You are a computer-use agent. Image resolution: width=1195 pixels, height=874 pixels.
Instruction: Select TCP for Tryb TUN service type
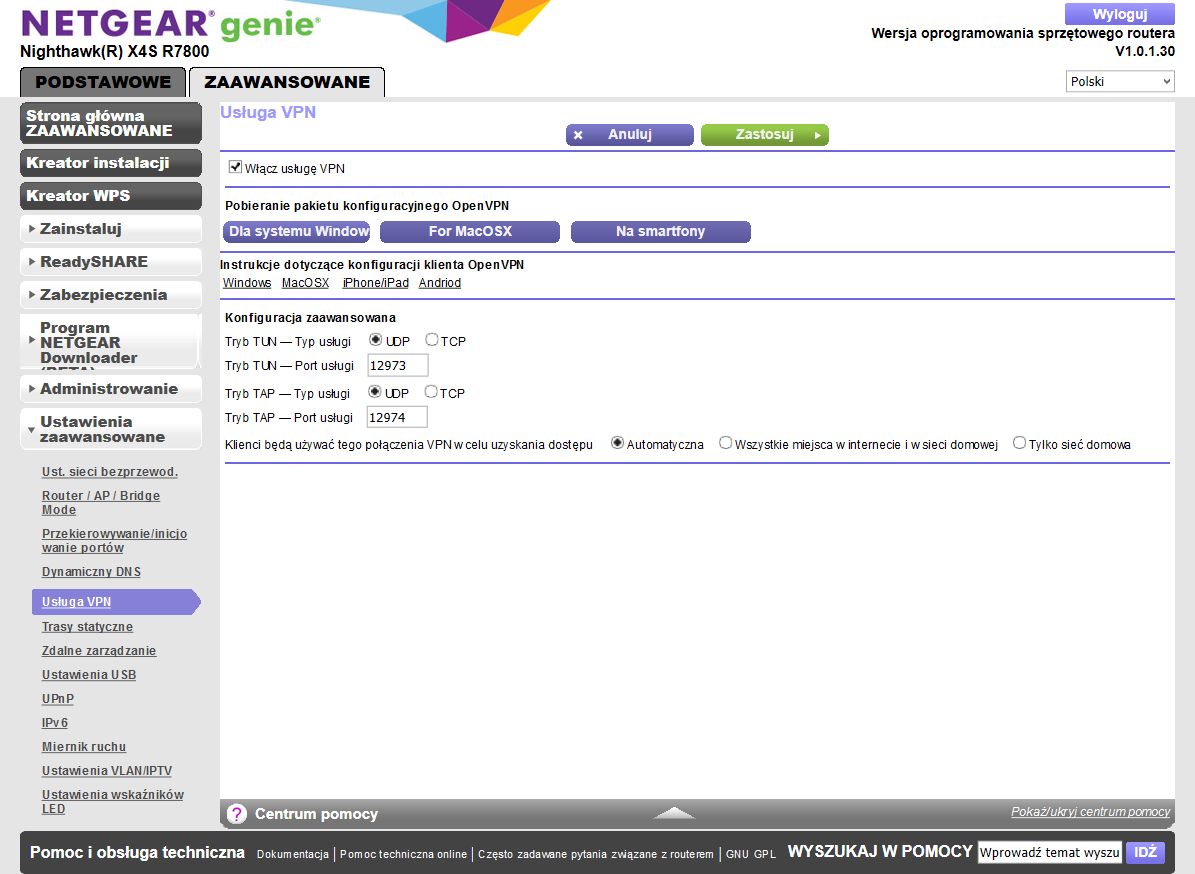pyautogui.click(x=431, y=340)
